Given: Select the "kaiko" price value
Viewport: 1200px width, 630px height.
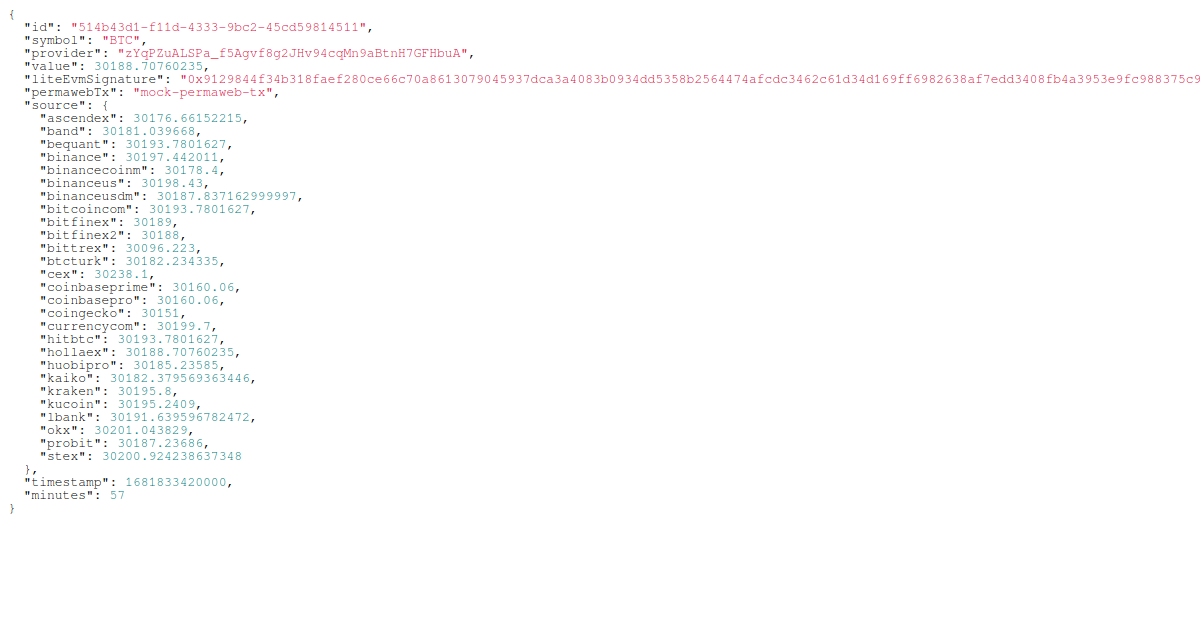Looking at the screenshot, I should [x=179, y=378].
